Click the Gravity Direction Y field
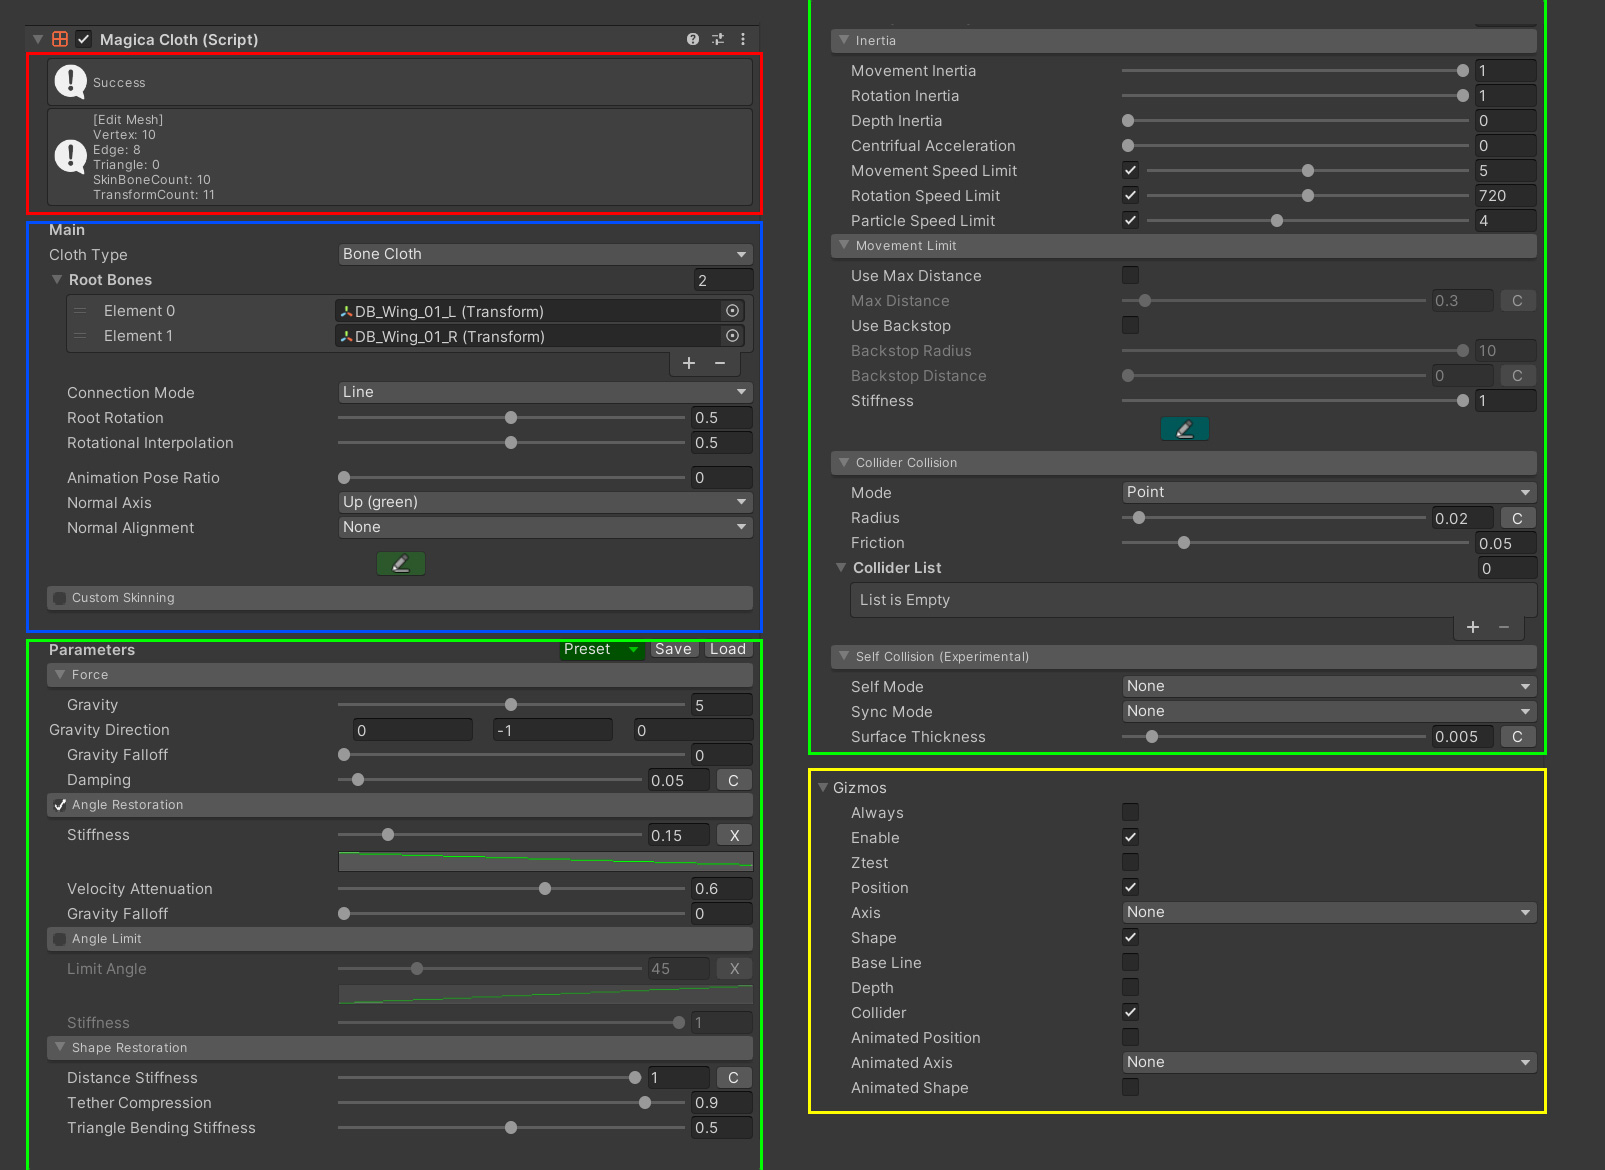This screenshot has height=1170, width=1605. pos(553,730)
